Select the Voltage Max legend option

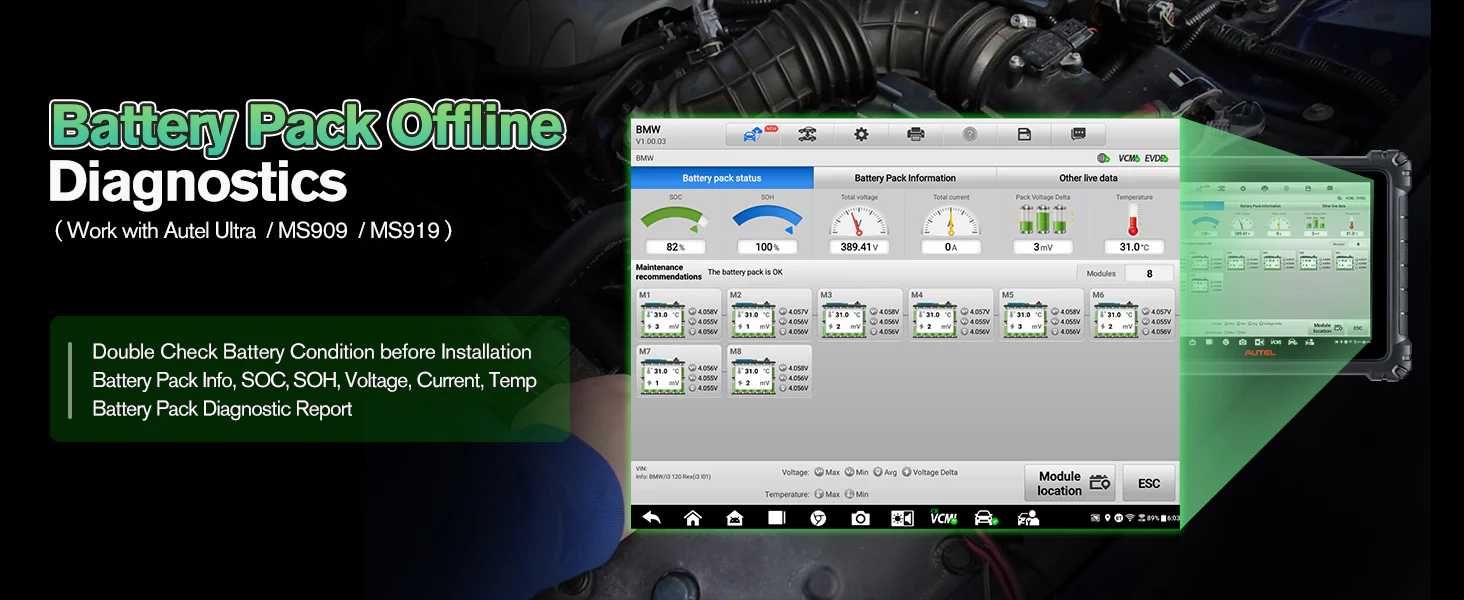click(826, 472)
